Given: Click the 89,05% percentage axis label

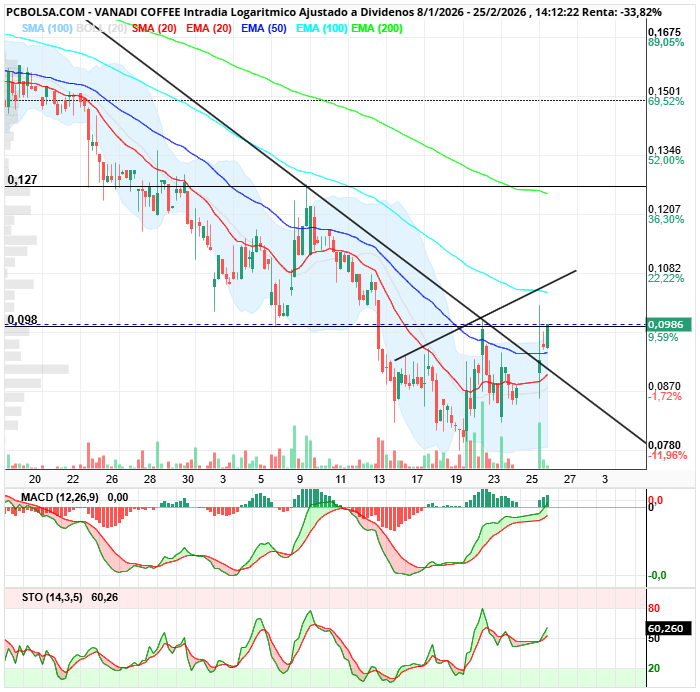Looking at the screenshot, I should click(x=666, y=43).
